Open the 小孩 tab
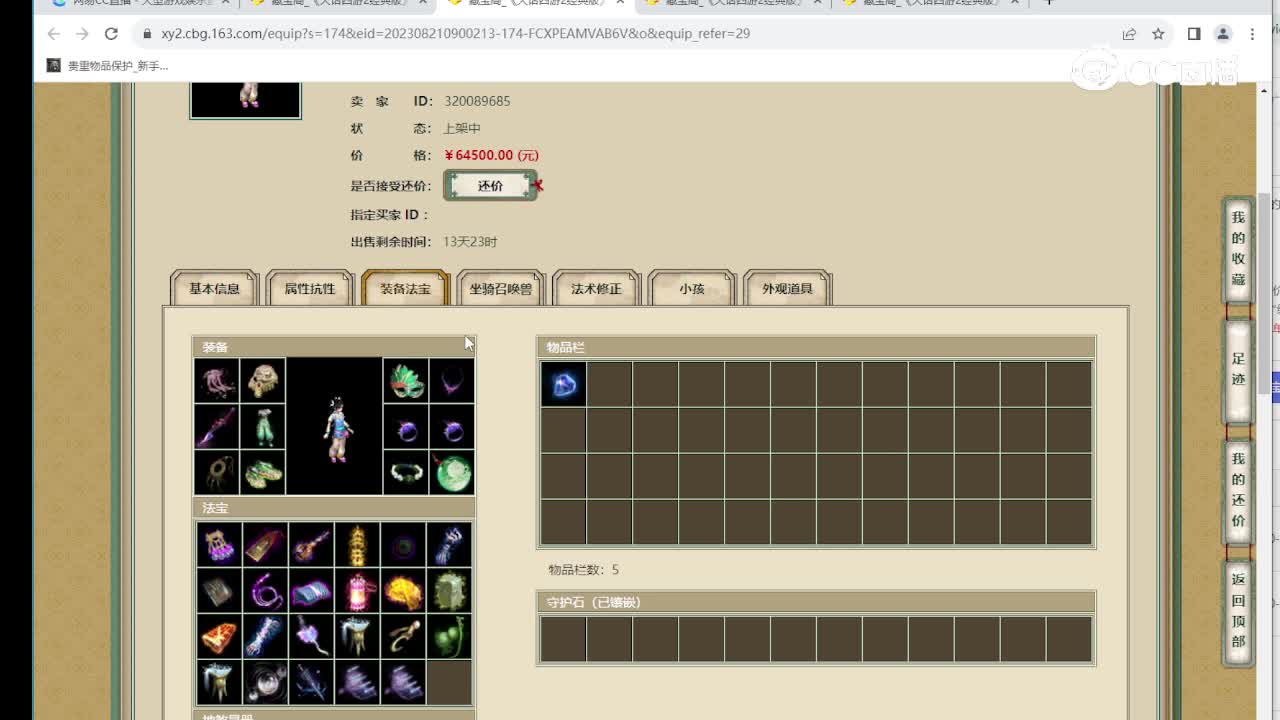The image size is (1280, 720). (x=692, y=289)
